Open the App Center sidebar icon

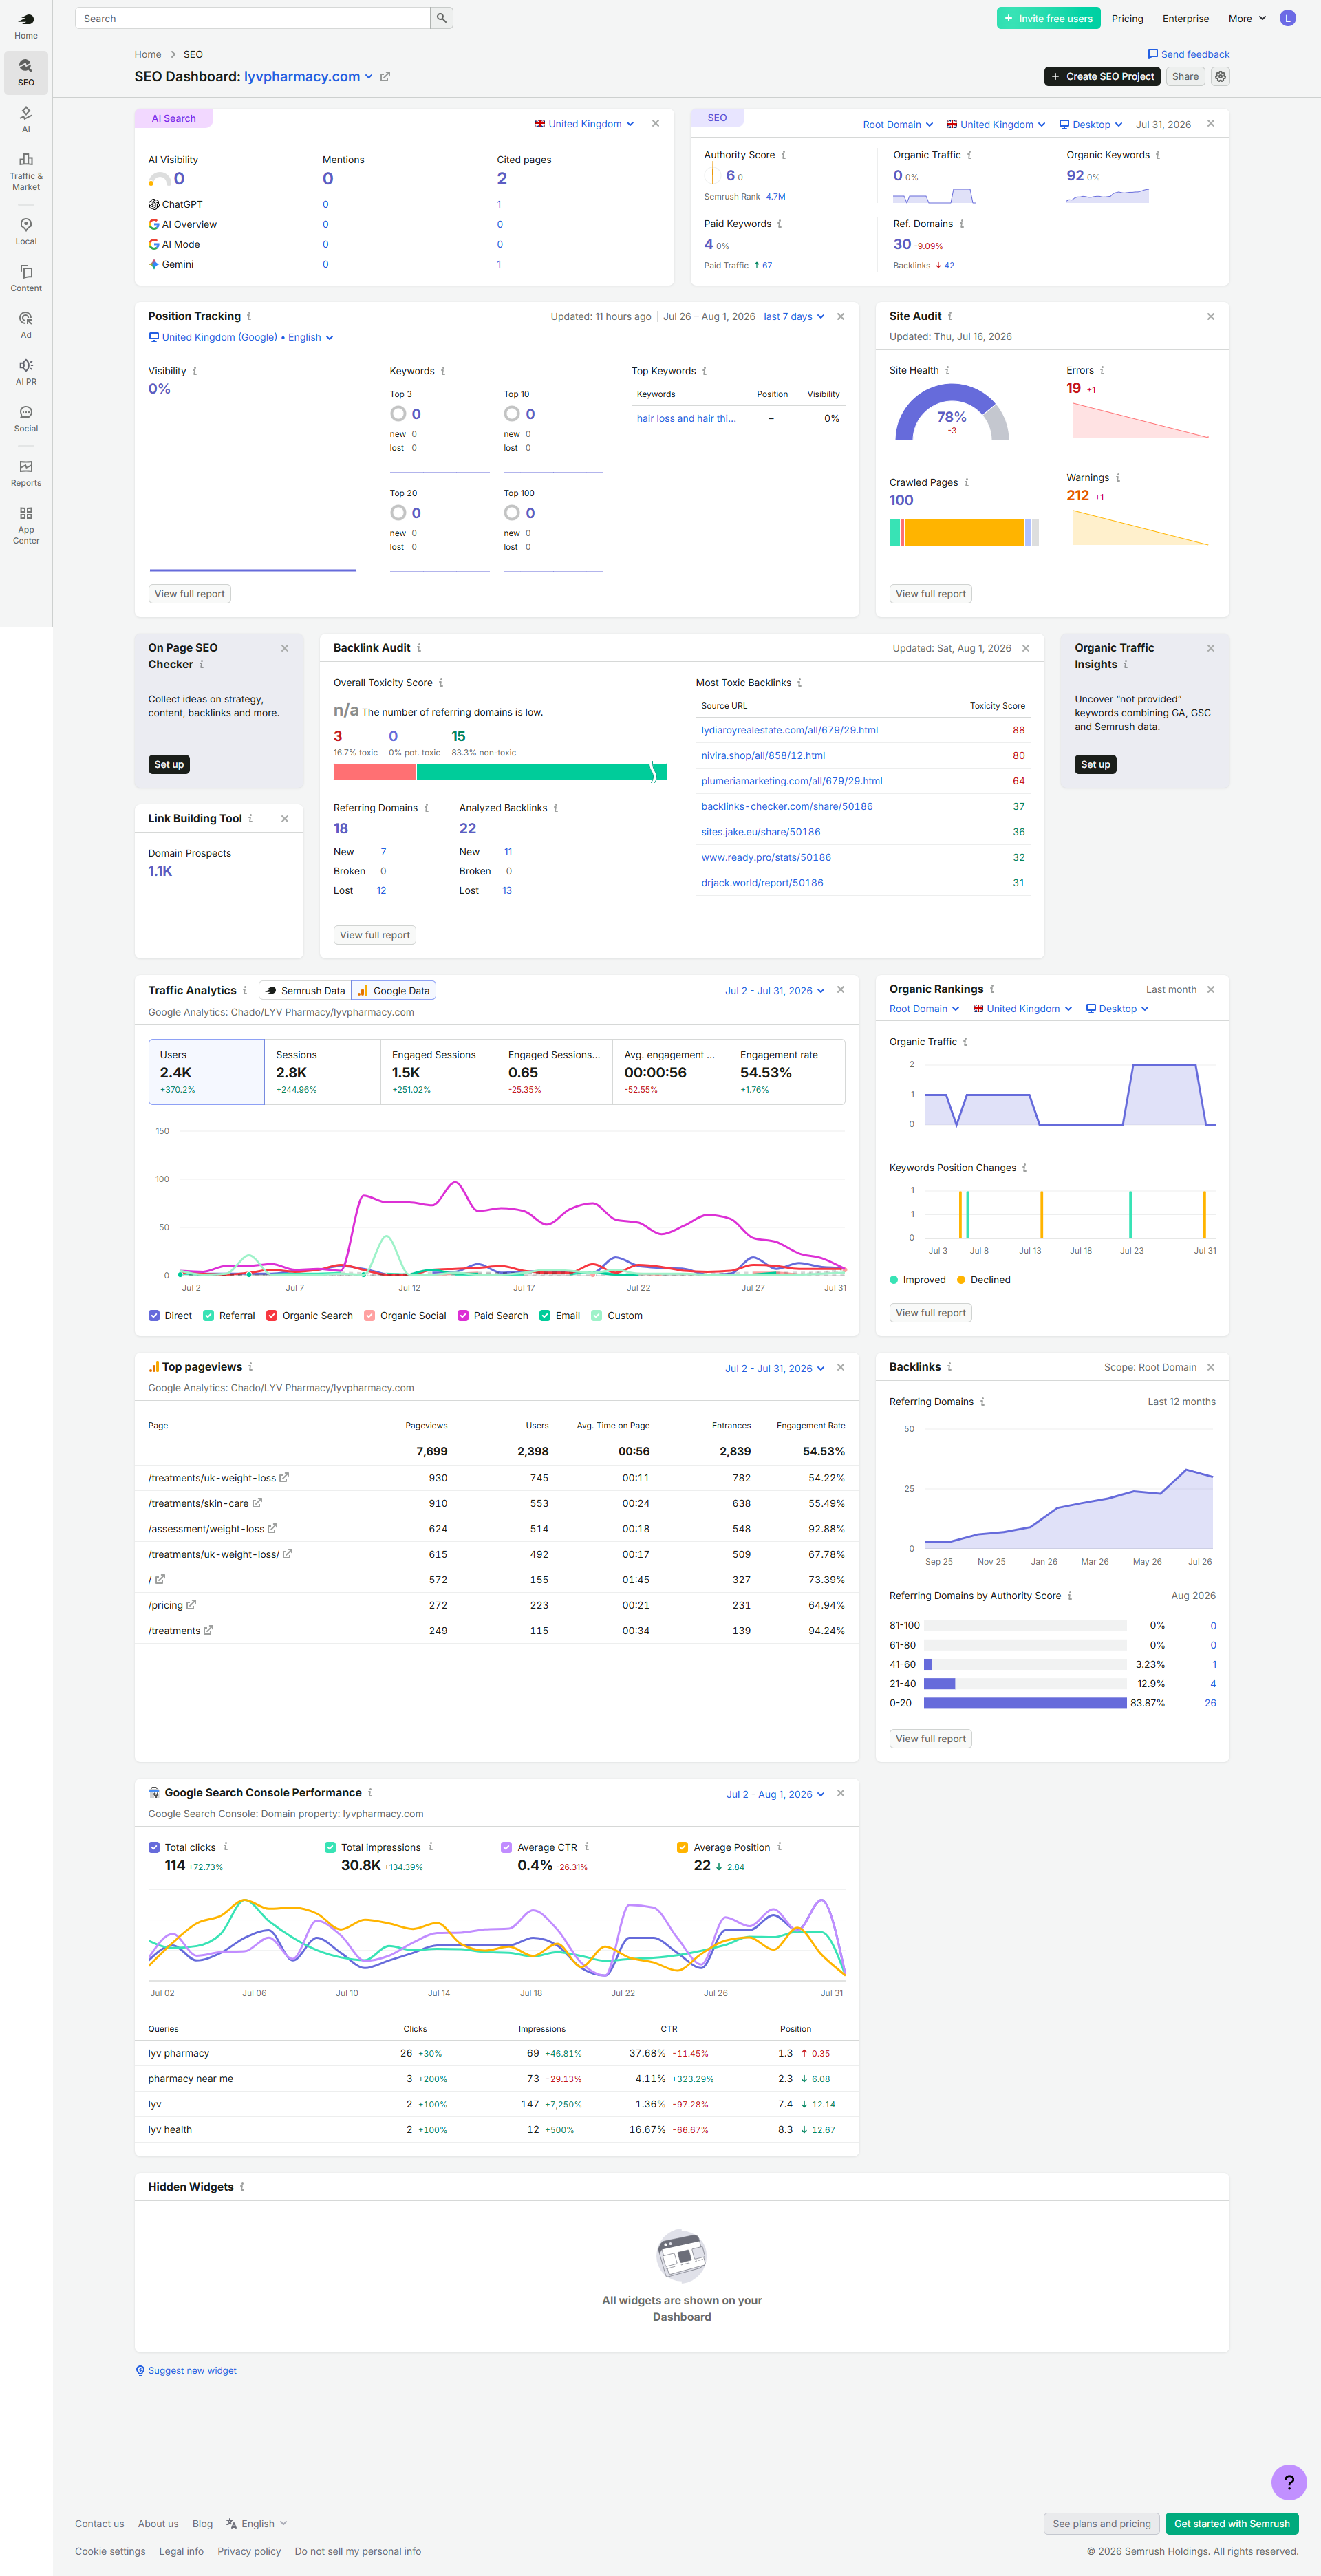click(x=26, y=525)
